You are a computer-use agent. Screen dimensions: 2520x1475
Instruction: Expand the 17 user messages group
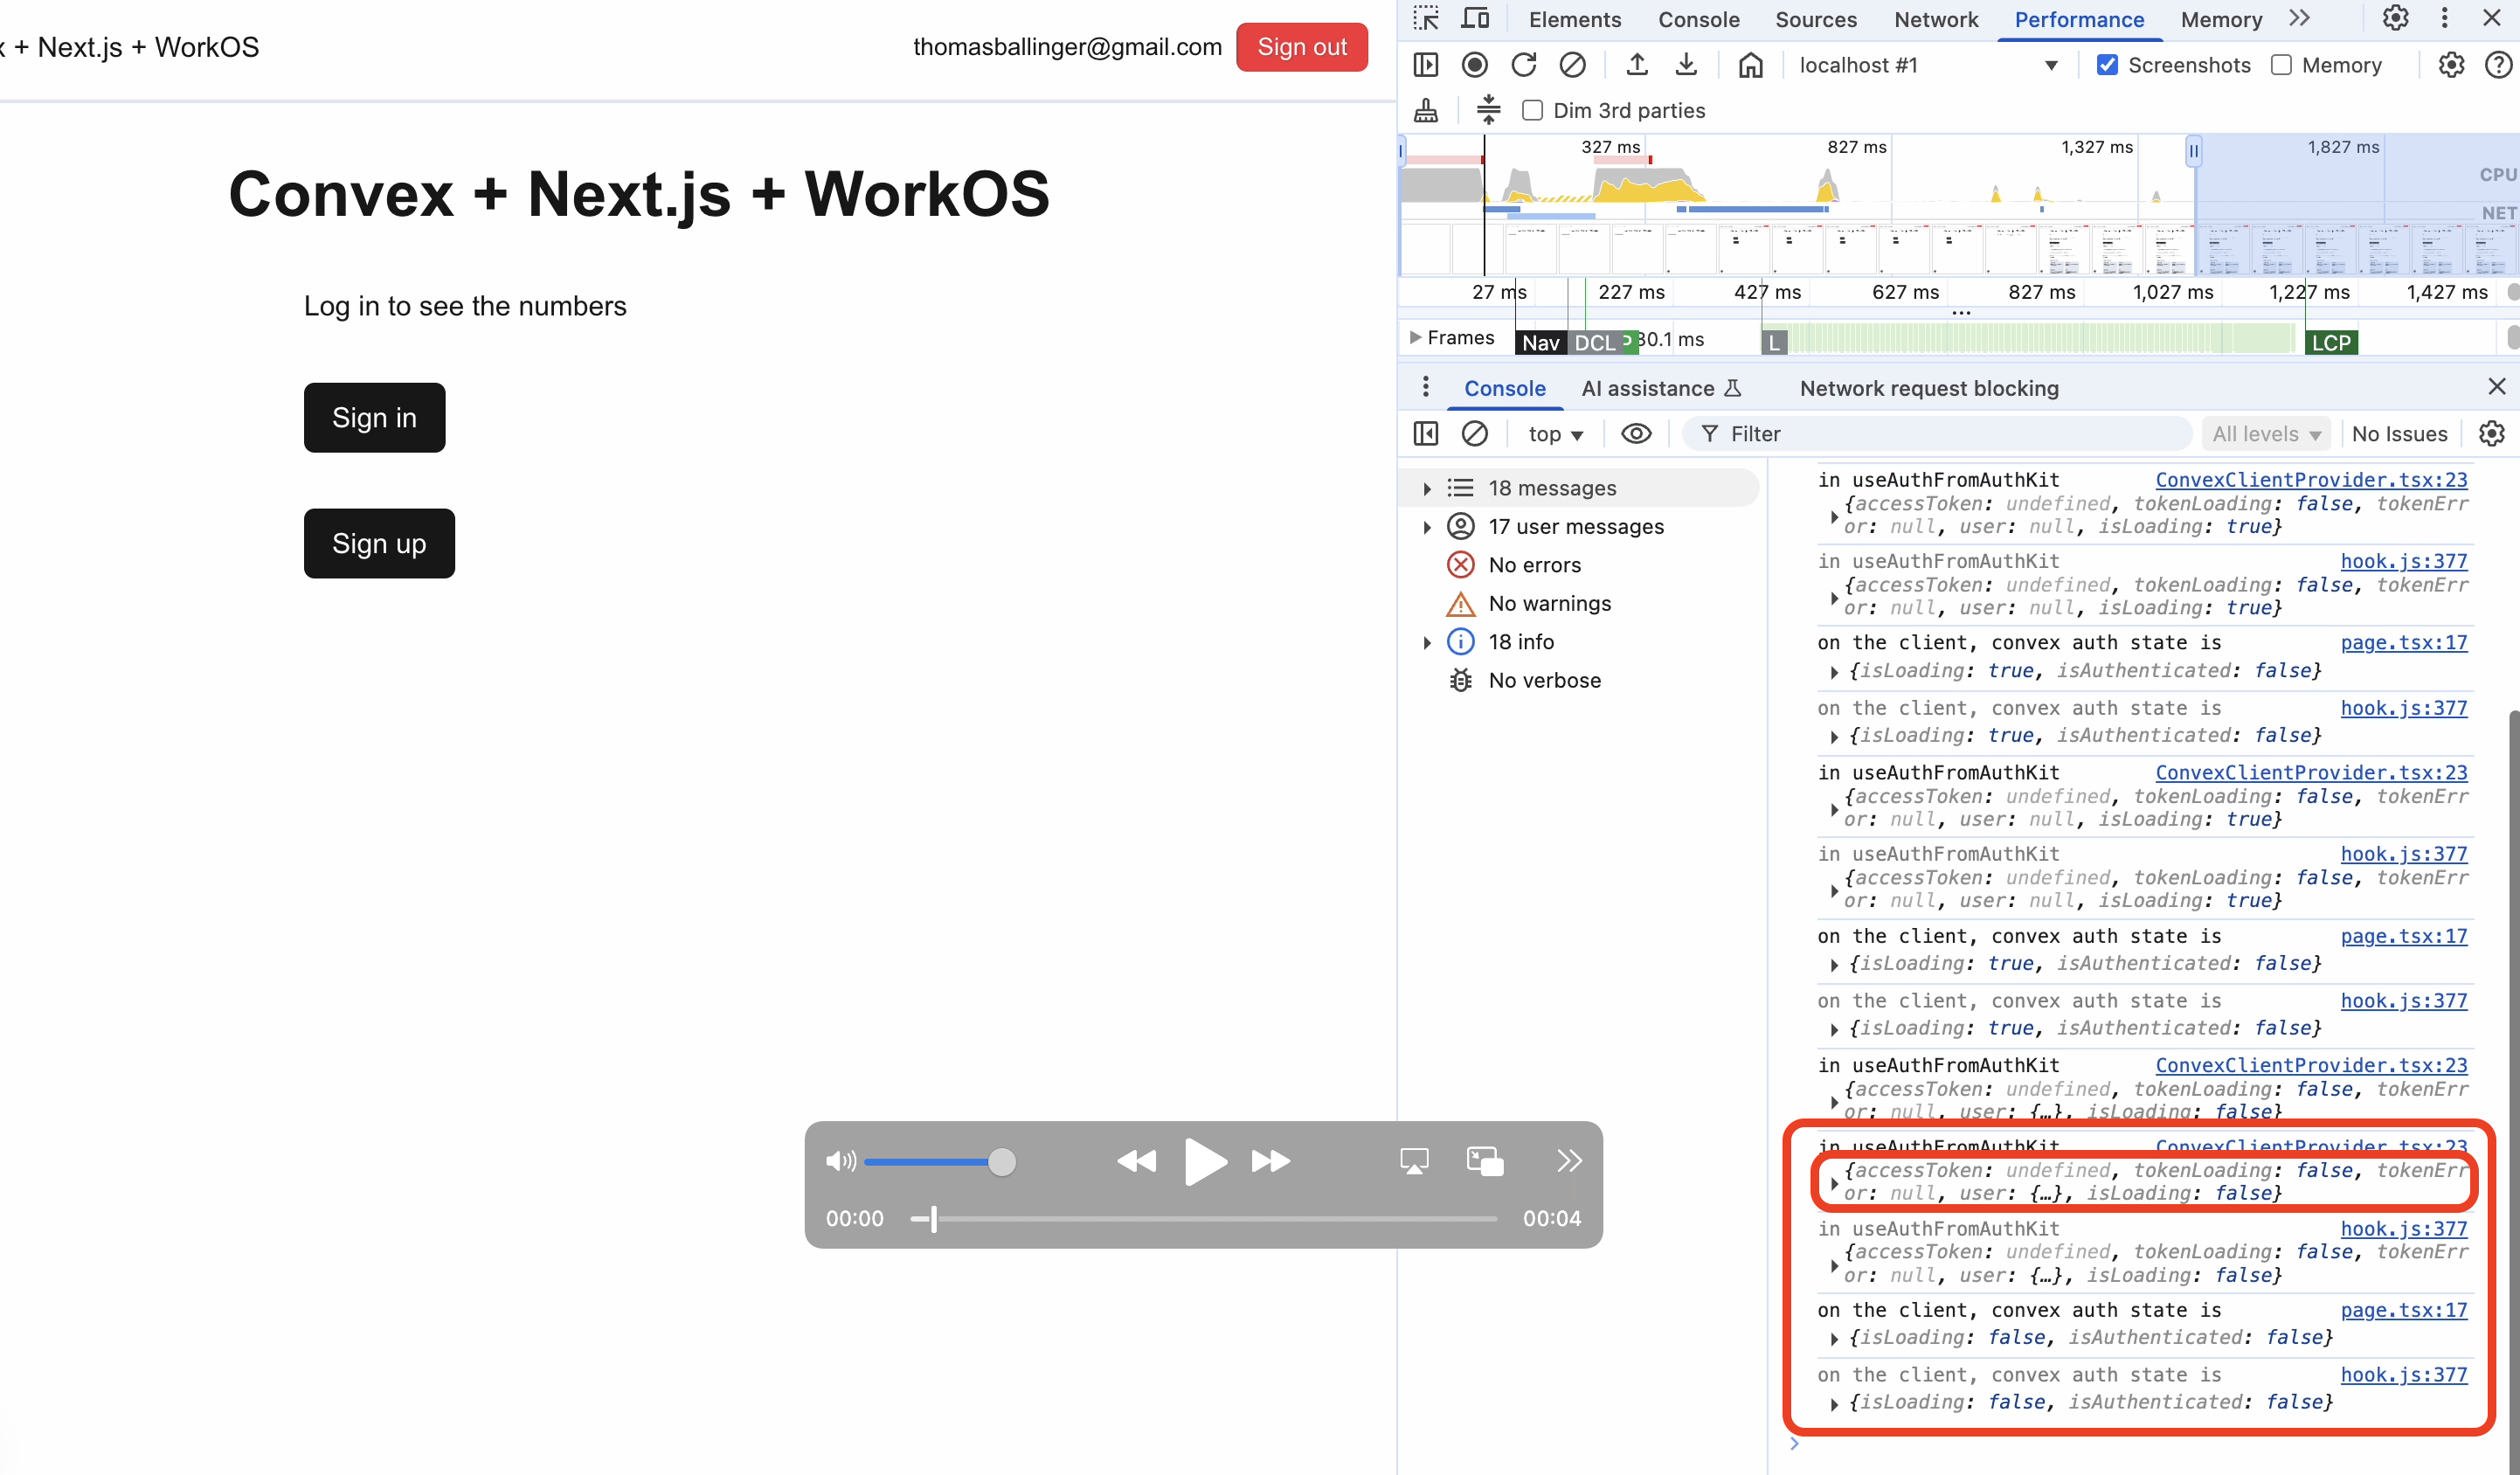1427,526
